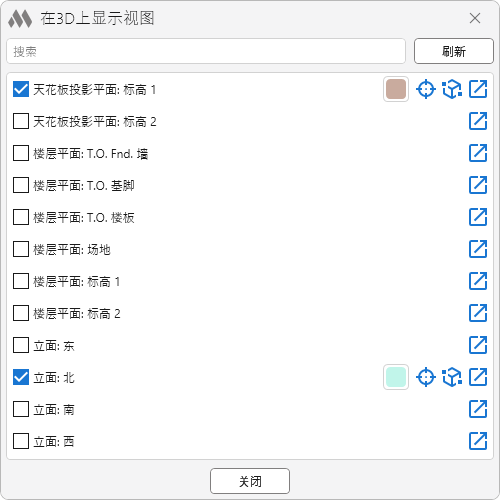Click 3D section box icon for 天花板投影平面: 标高 1
This screenshot has height=500, width=500.
pos(452,89)
